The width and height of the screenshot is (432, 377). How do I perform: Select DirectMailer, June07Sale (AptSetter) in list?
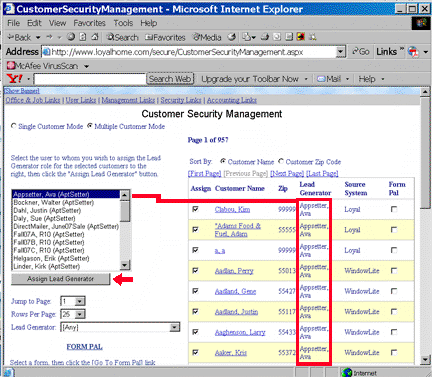tap(66, 226)
